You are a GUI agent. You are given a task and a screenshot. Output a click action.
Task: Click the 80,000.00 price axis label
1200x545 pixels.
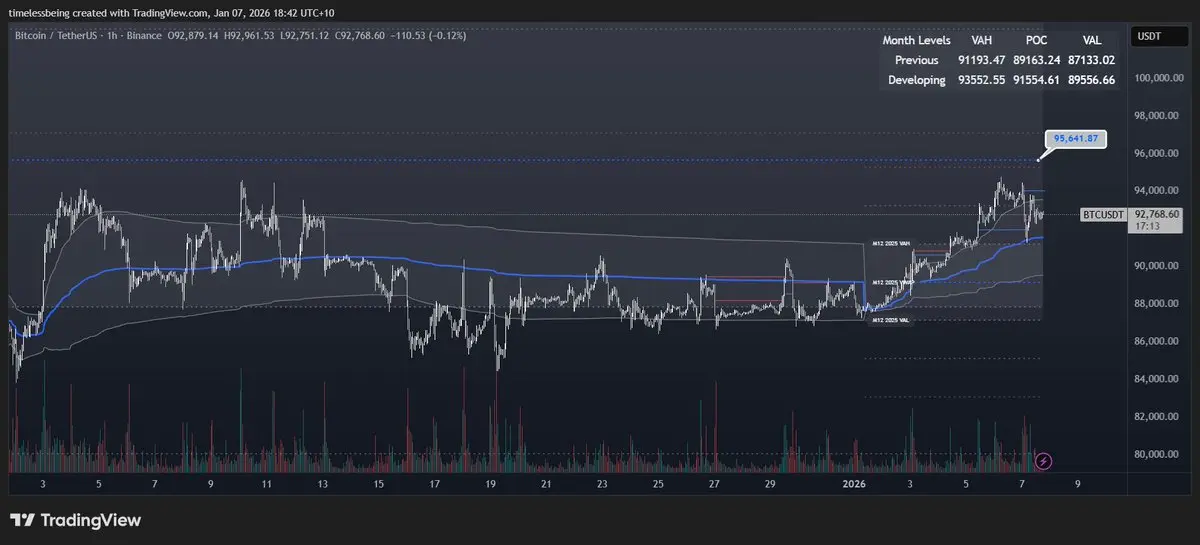[x=1158, y=454]
